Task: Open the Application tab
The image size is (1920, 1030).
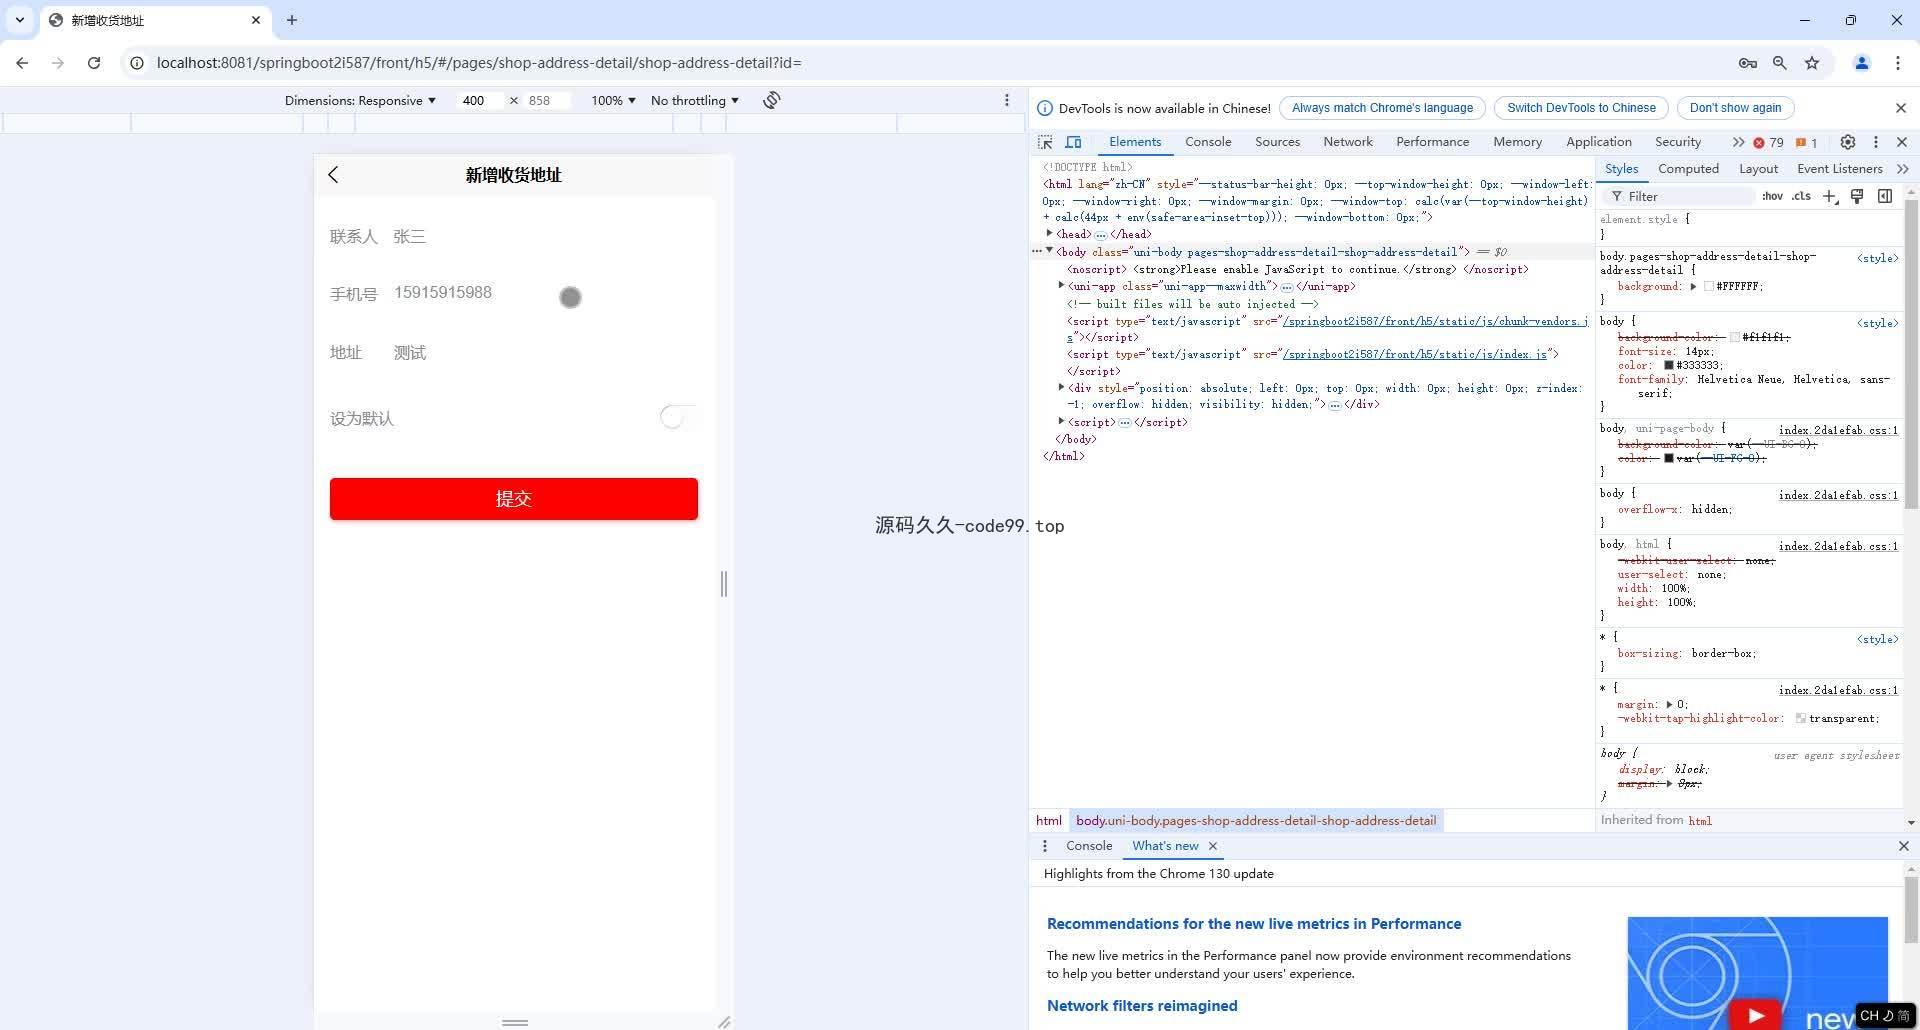Action: click(x=1598, y=142)
